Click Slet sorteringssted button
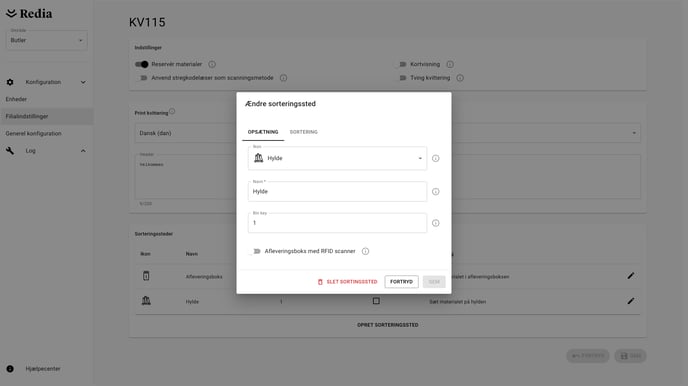This screenshot has height=386, width=688. (x=347, y=282)
